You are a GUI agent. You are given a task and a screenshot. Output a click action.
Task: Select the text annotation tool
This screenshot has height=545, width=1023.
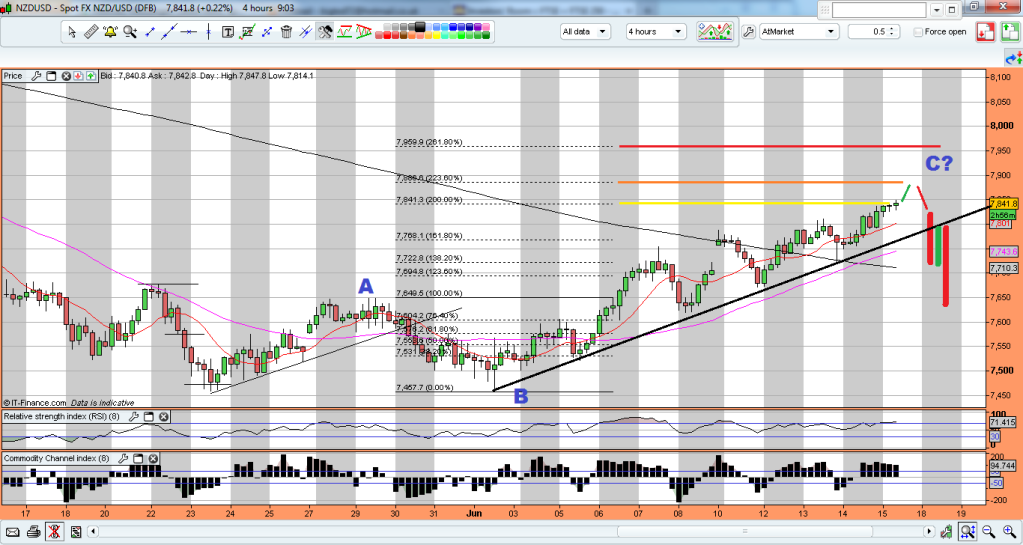[x=228, y=31]
